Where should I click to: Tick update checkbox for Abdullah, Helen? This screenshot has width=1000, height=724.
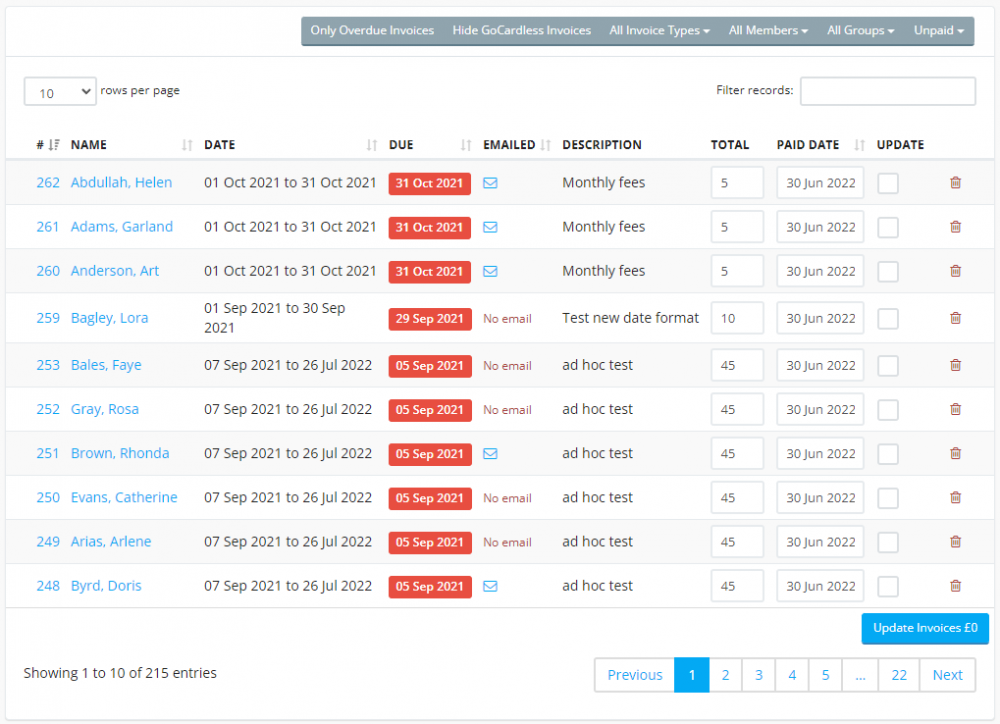(888, 183)
